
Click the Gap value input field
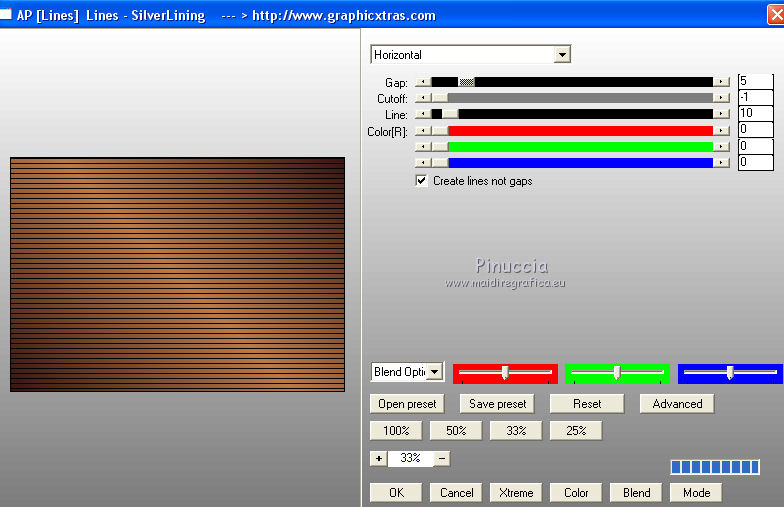pyautogui.click(x=755, y=82)
